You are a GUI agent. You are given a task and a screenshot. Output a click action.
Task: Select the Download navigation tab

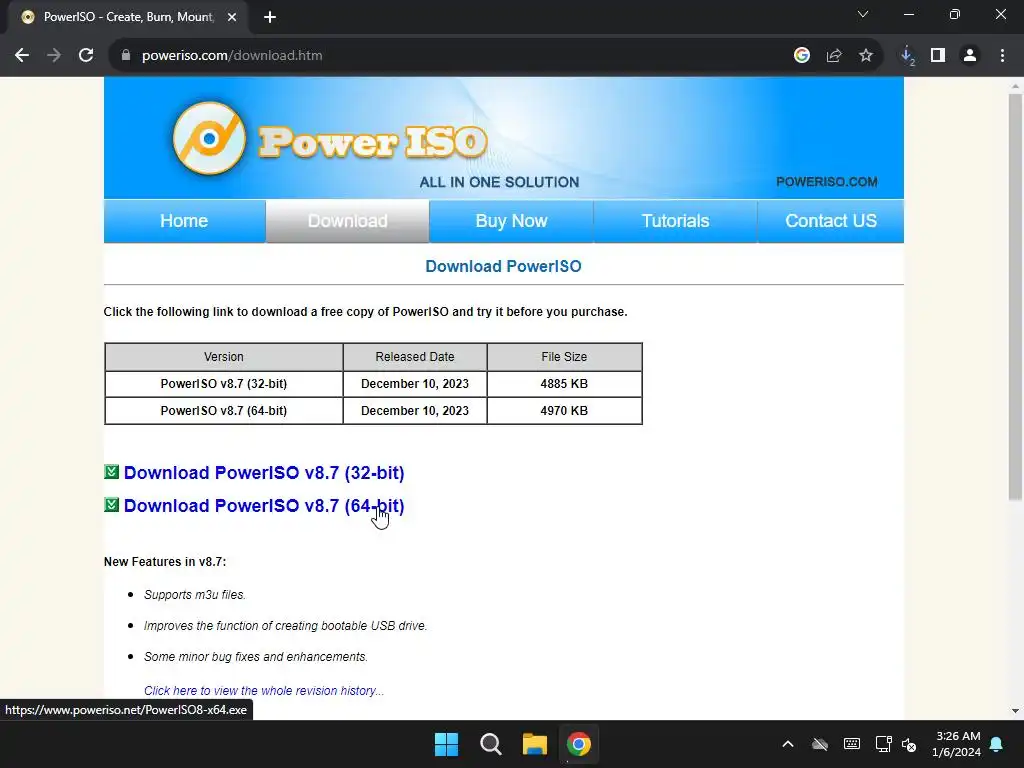pos(347,221)
